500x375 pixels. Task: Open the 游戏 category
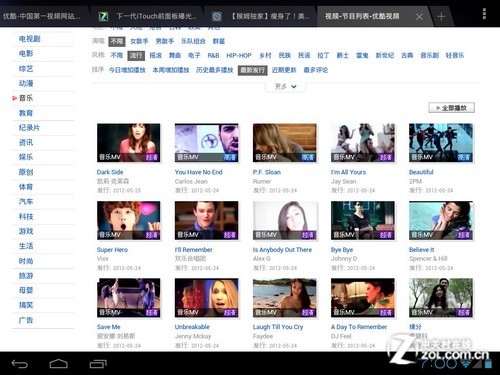click(26, 231)
